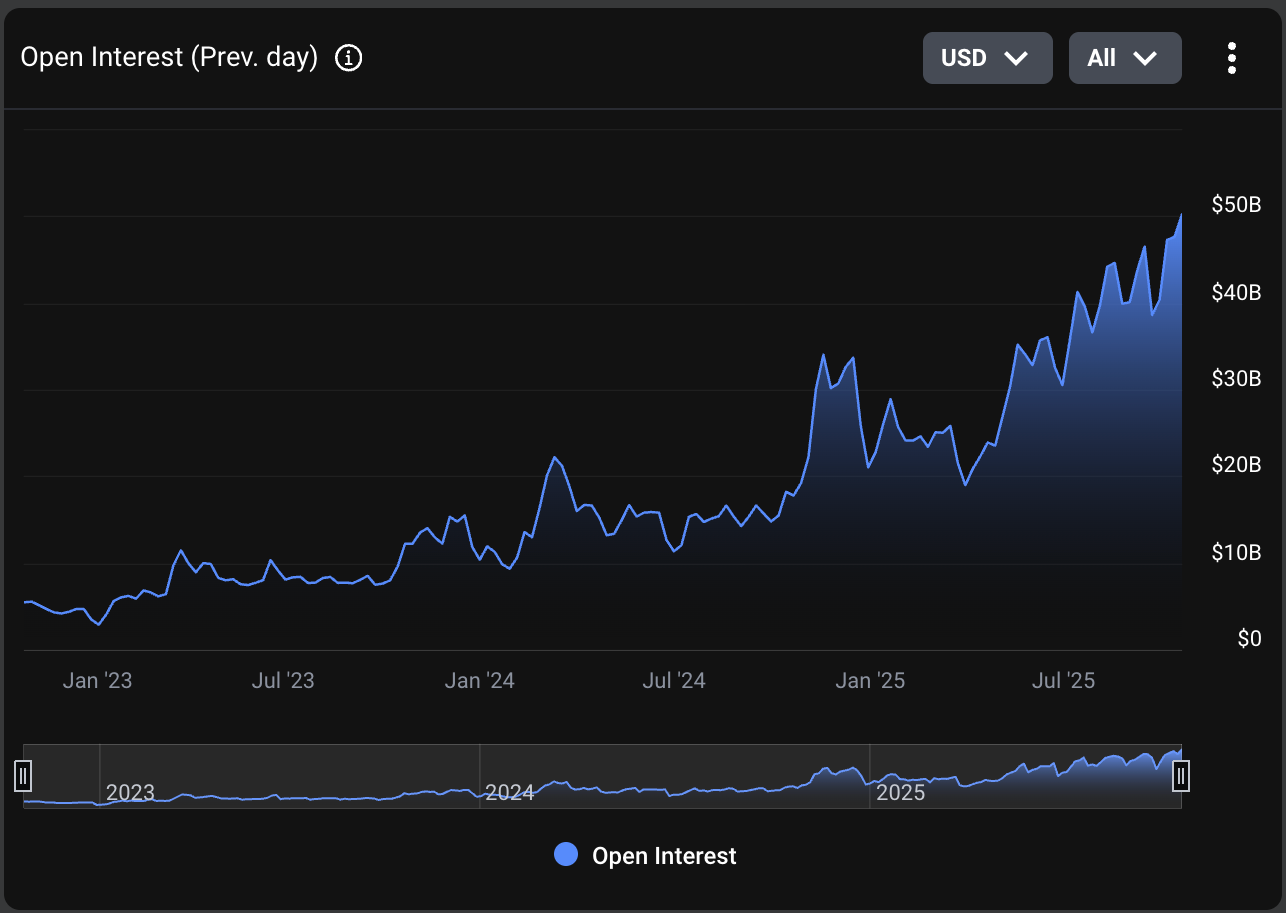Click the Open Interest (Prev. day) title

[169, 58]
